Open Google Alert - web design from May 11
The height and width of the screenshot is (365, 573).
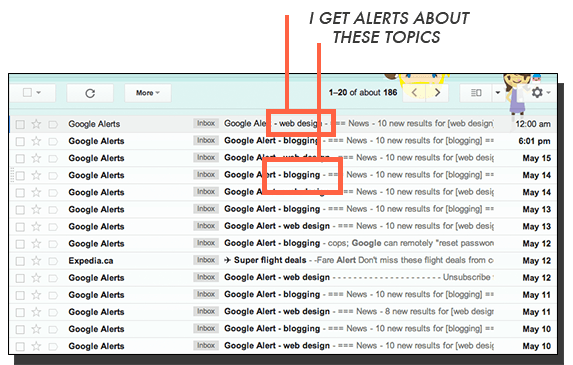click(x=277, y=311)
